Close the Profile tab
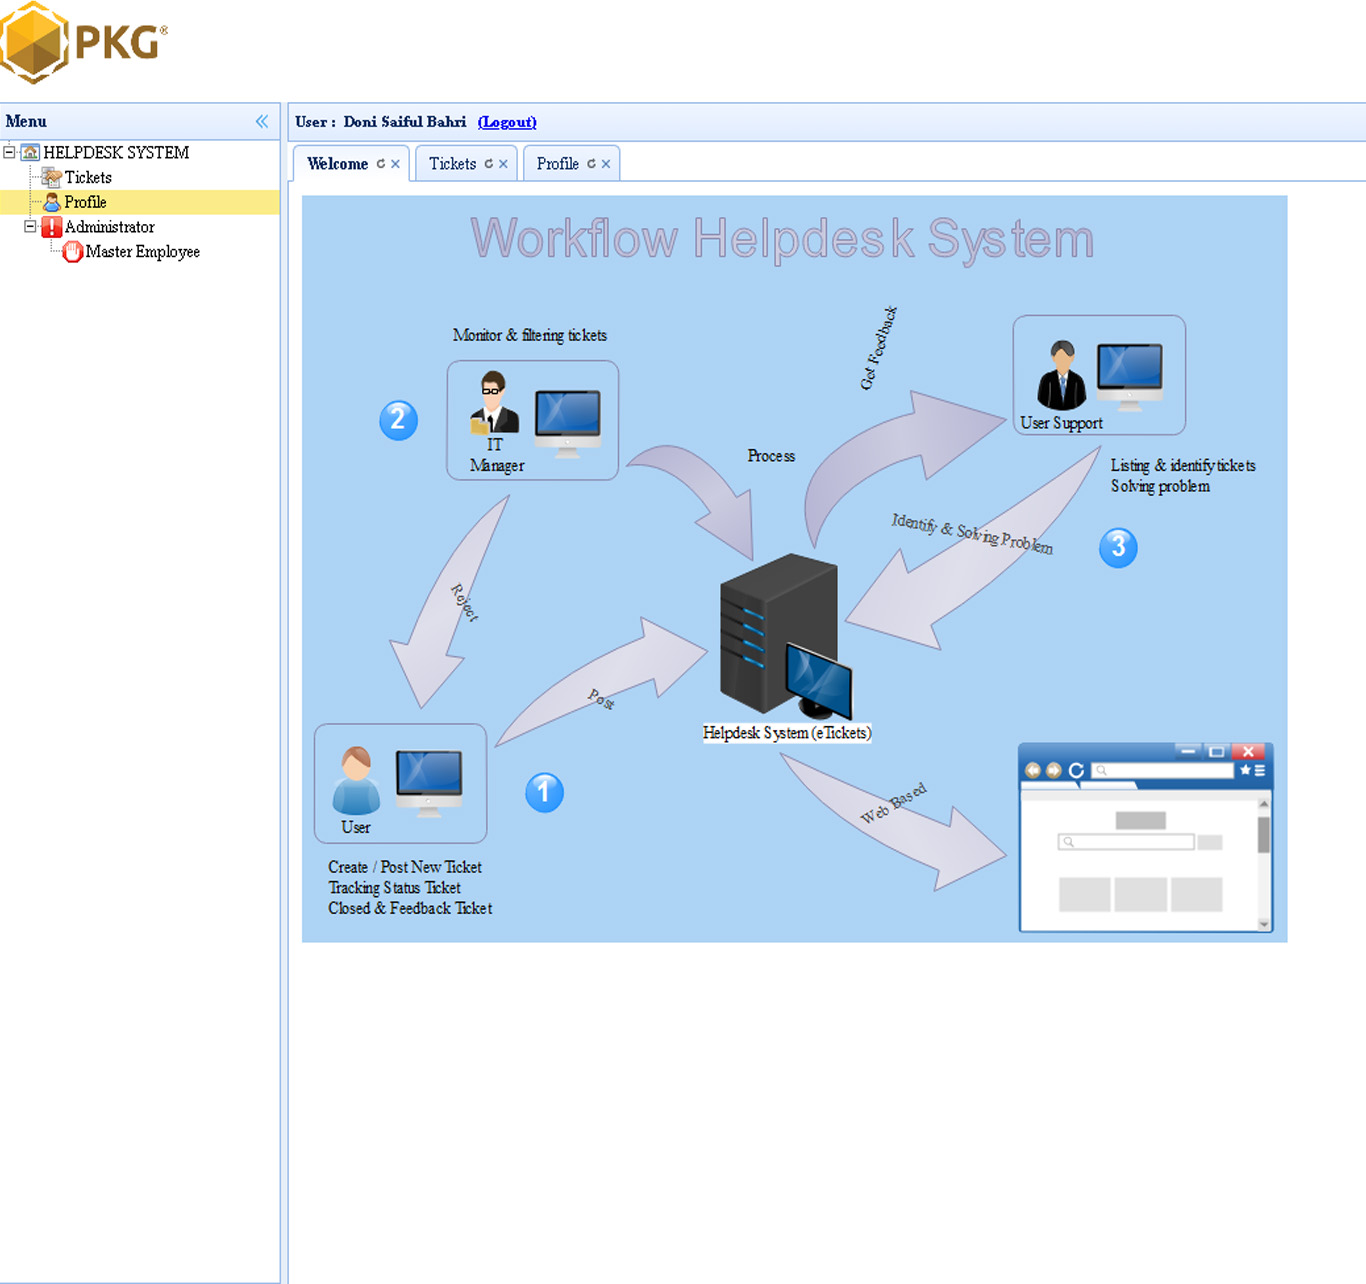The image size is (1366, 1284). click(x=606, y=164)
